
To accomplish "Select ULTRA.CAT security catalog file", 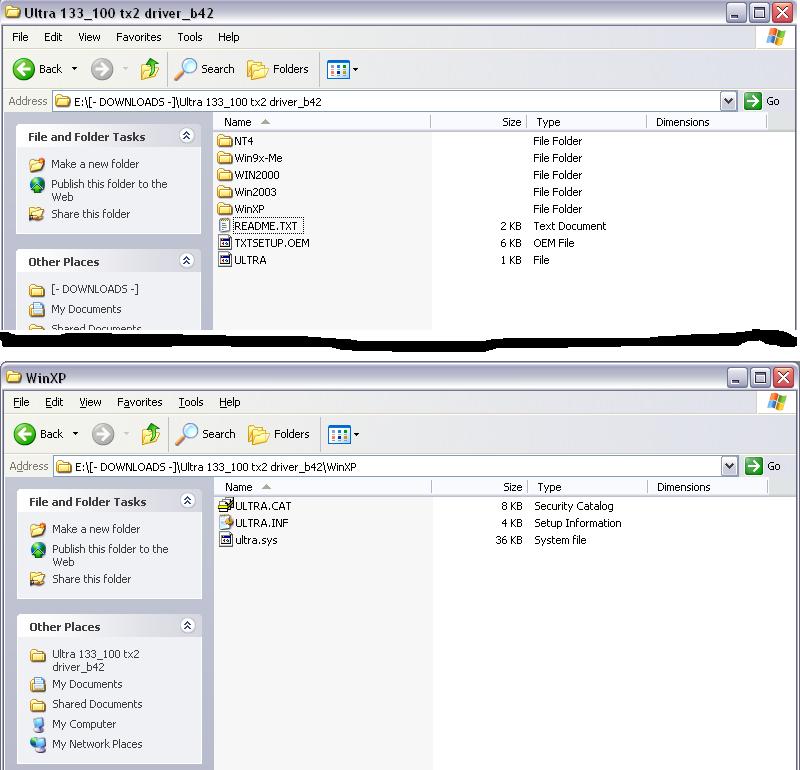I will [255, 506].
